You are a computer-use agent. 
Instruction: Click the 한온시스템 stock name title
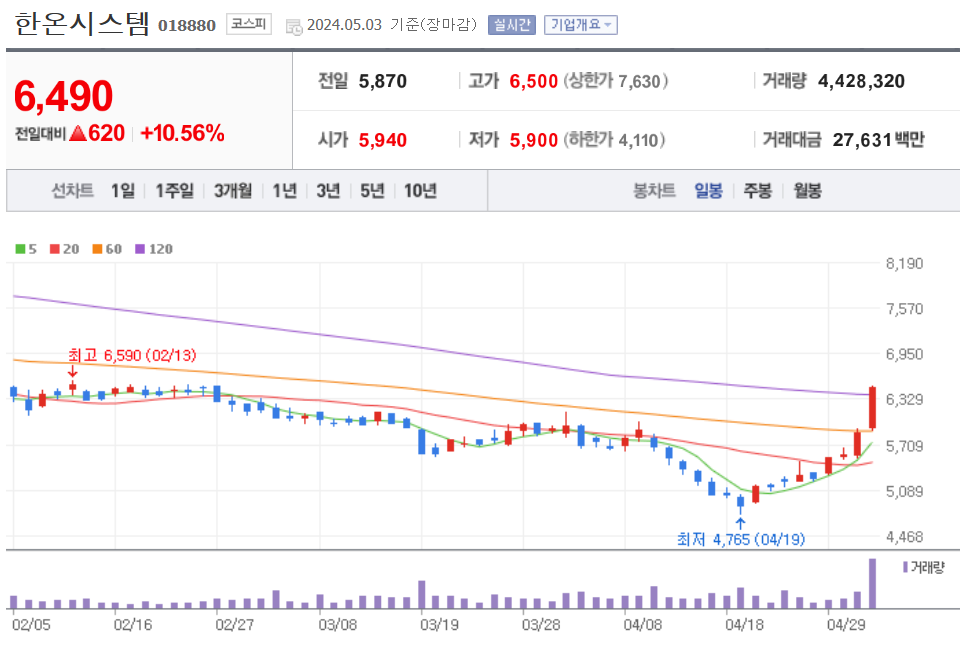point(81,24)
